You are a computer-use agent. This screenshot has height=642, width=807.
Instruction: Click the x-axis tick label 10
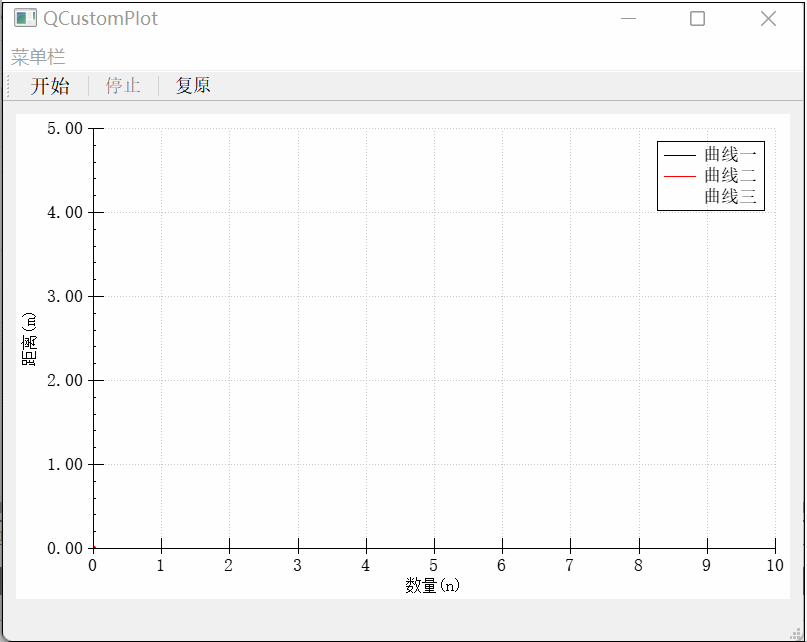click(x=775, y=566)
